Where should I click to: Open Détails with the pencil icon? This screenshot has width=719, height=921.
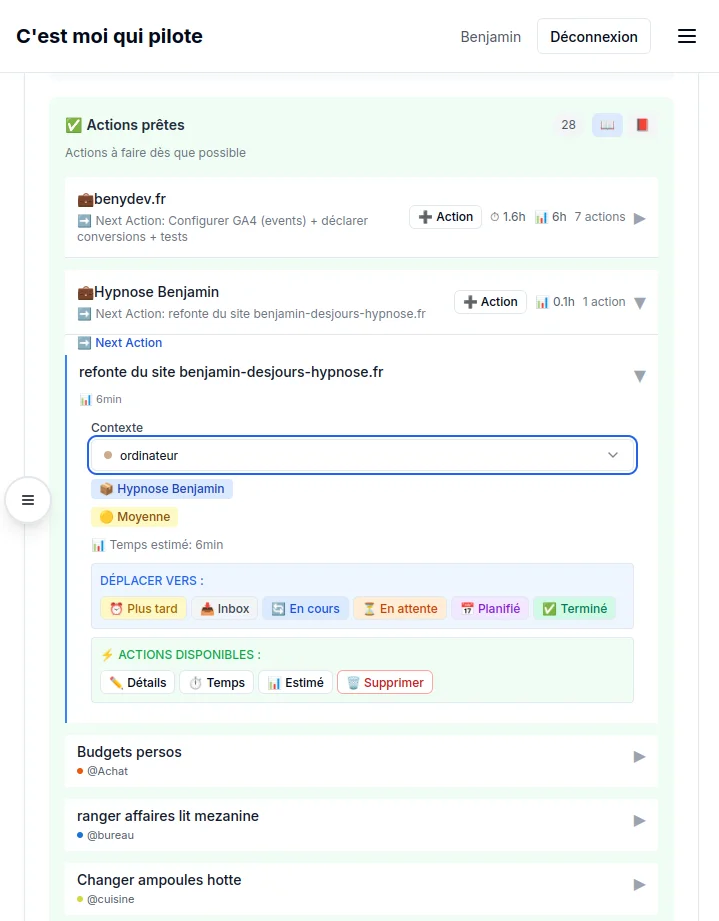(x=138, y=682)
